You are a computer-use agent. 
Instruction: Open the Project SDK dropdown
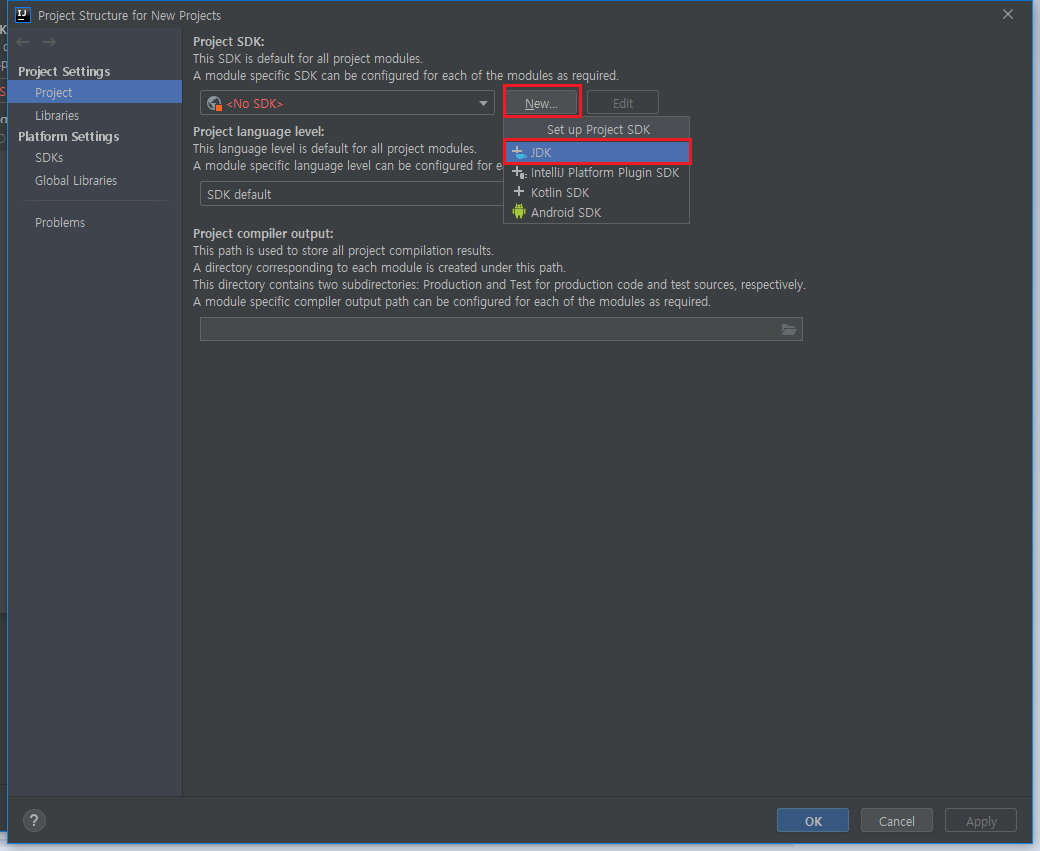tap(348, 103)
